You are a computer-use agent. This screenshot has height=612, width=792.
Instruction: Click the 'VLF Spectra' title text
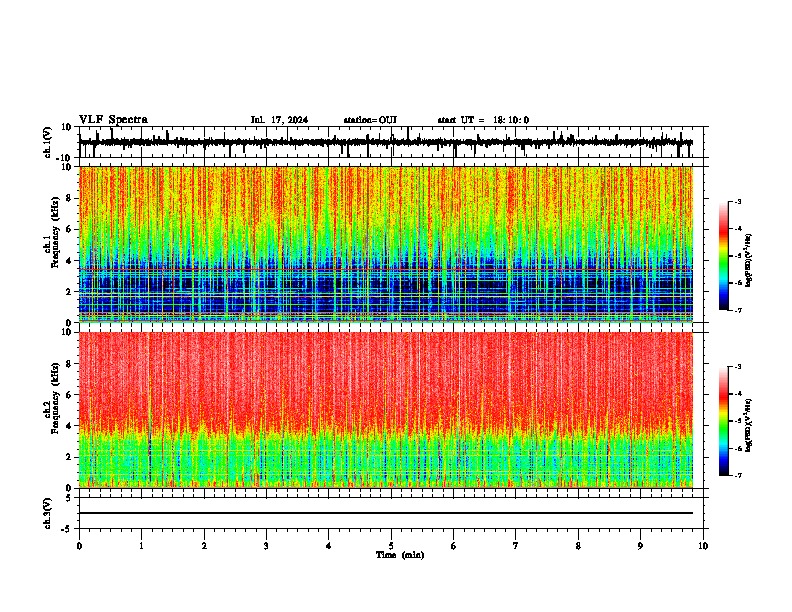113,120
